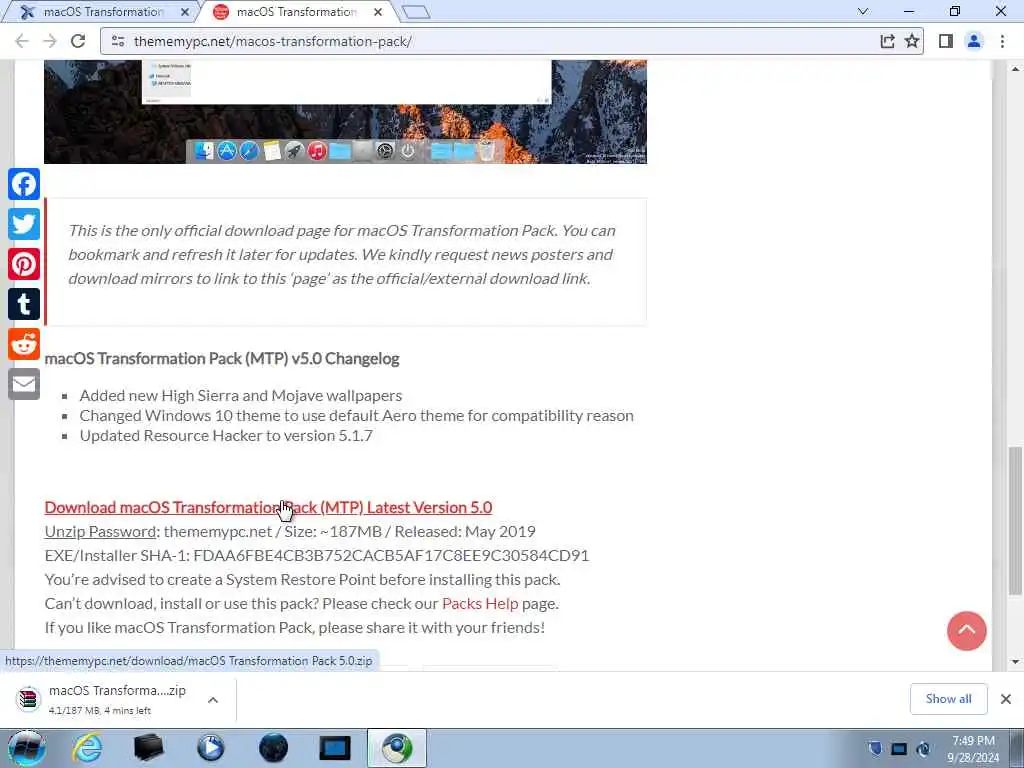Viewport: 1024px width, 768px height.
Task: Select the Chrome taskbar button
Action: pyautogui.click(x=397, y=748)
